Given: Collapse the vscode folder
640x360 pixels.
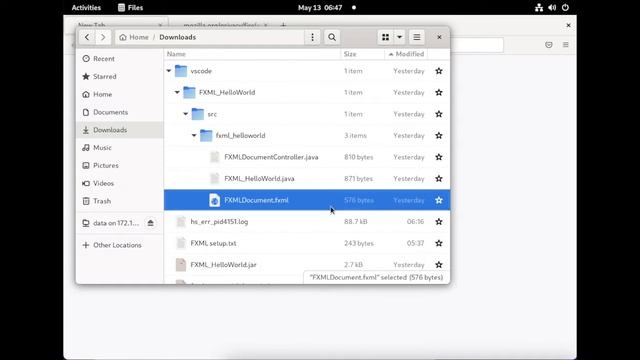Looking at the screenshot, I should pyautogui.click(x=169, y=71).
